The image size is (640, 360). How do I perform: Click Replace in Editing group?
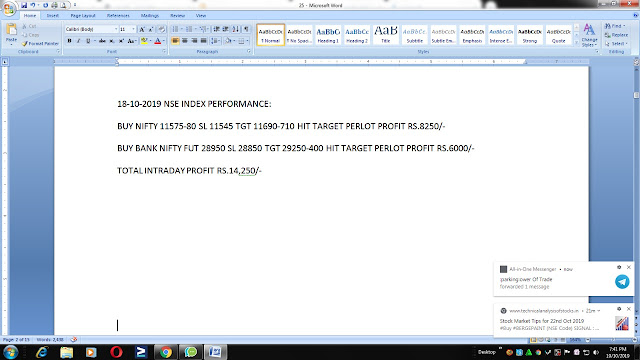(x=616, y=35)
